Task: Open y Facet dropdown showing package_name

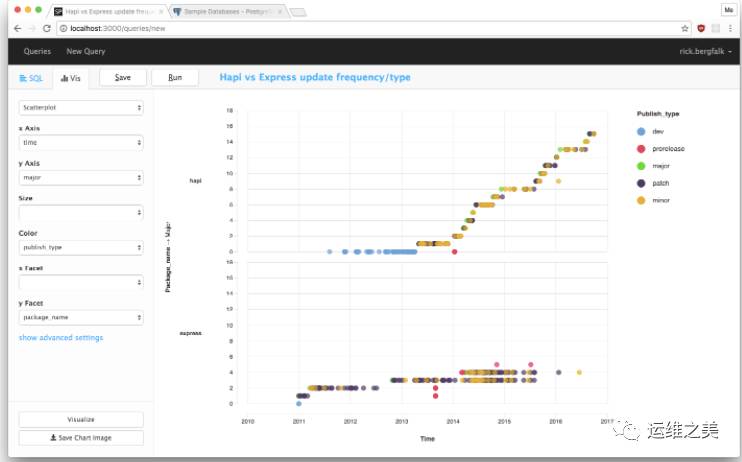Action: [81, 317]
